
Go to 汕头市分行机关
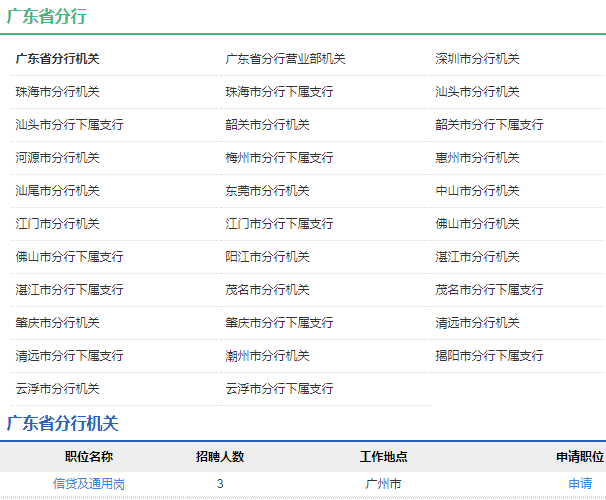click(x=477, y=92)
